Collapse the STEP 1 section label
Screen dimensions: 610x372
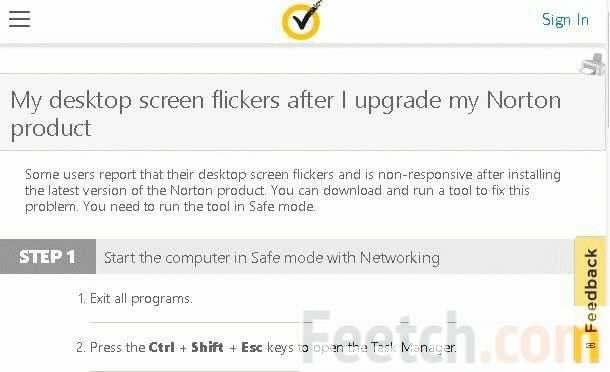tap(48, 257)
